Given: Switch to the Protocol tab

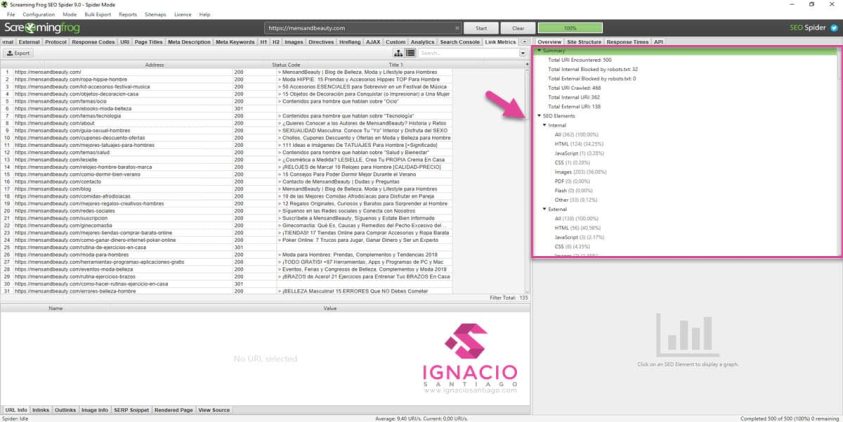Looking at the screenshot, I should [x=56, y=42].
